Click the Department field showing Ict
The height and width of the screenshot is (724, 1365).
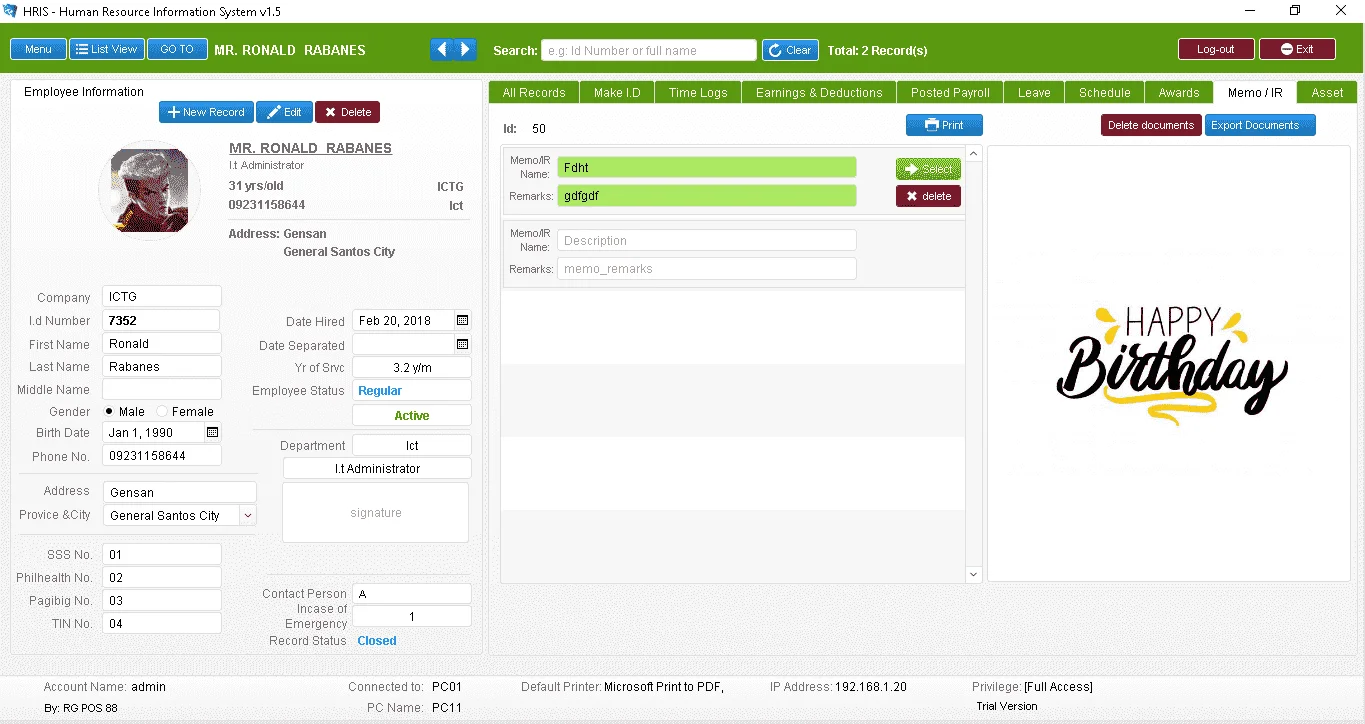(411, 445)
